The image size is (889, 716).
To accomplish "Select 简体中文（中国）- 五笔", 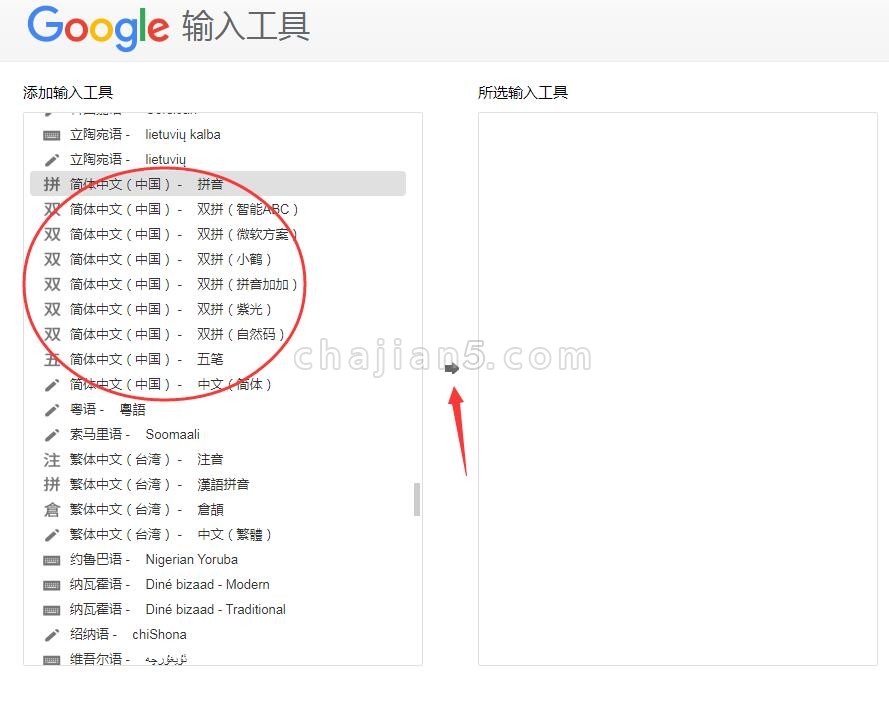I will (x=218, y=359).
